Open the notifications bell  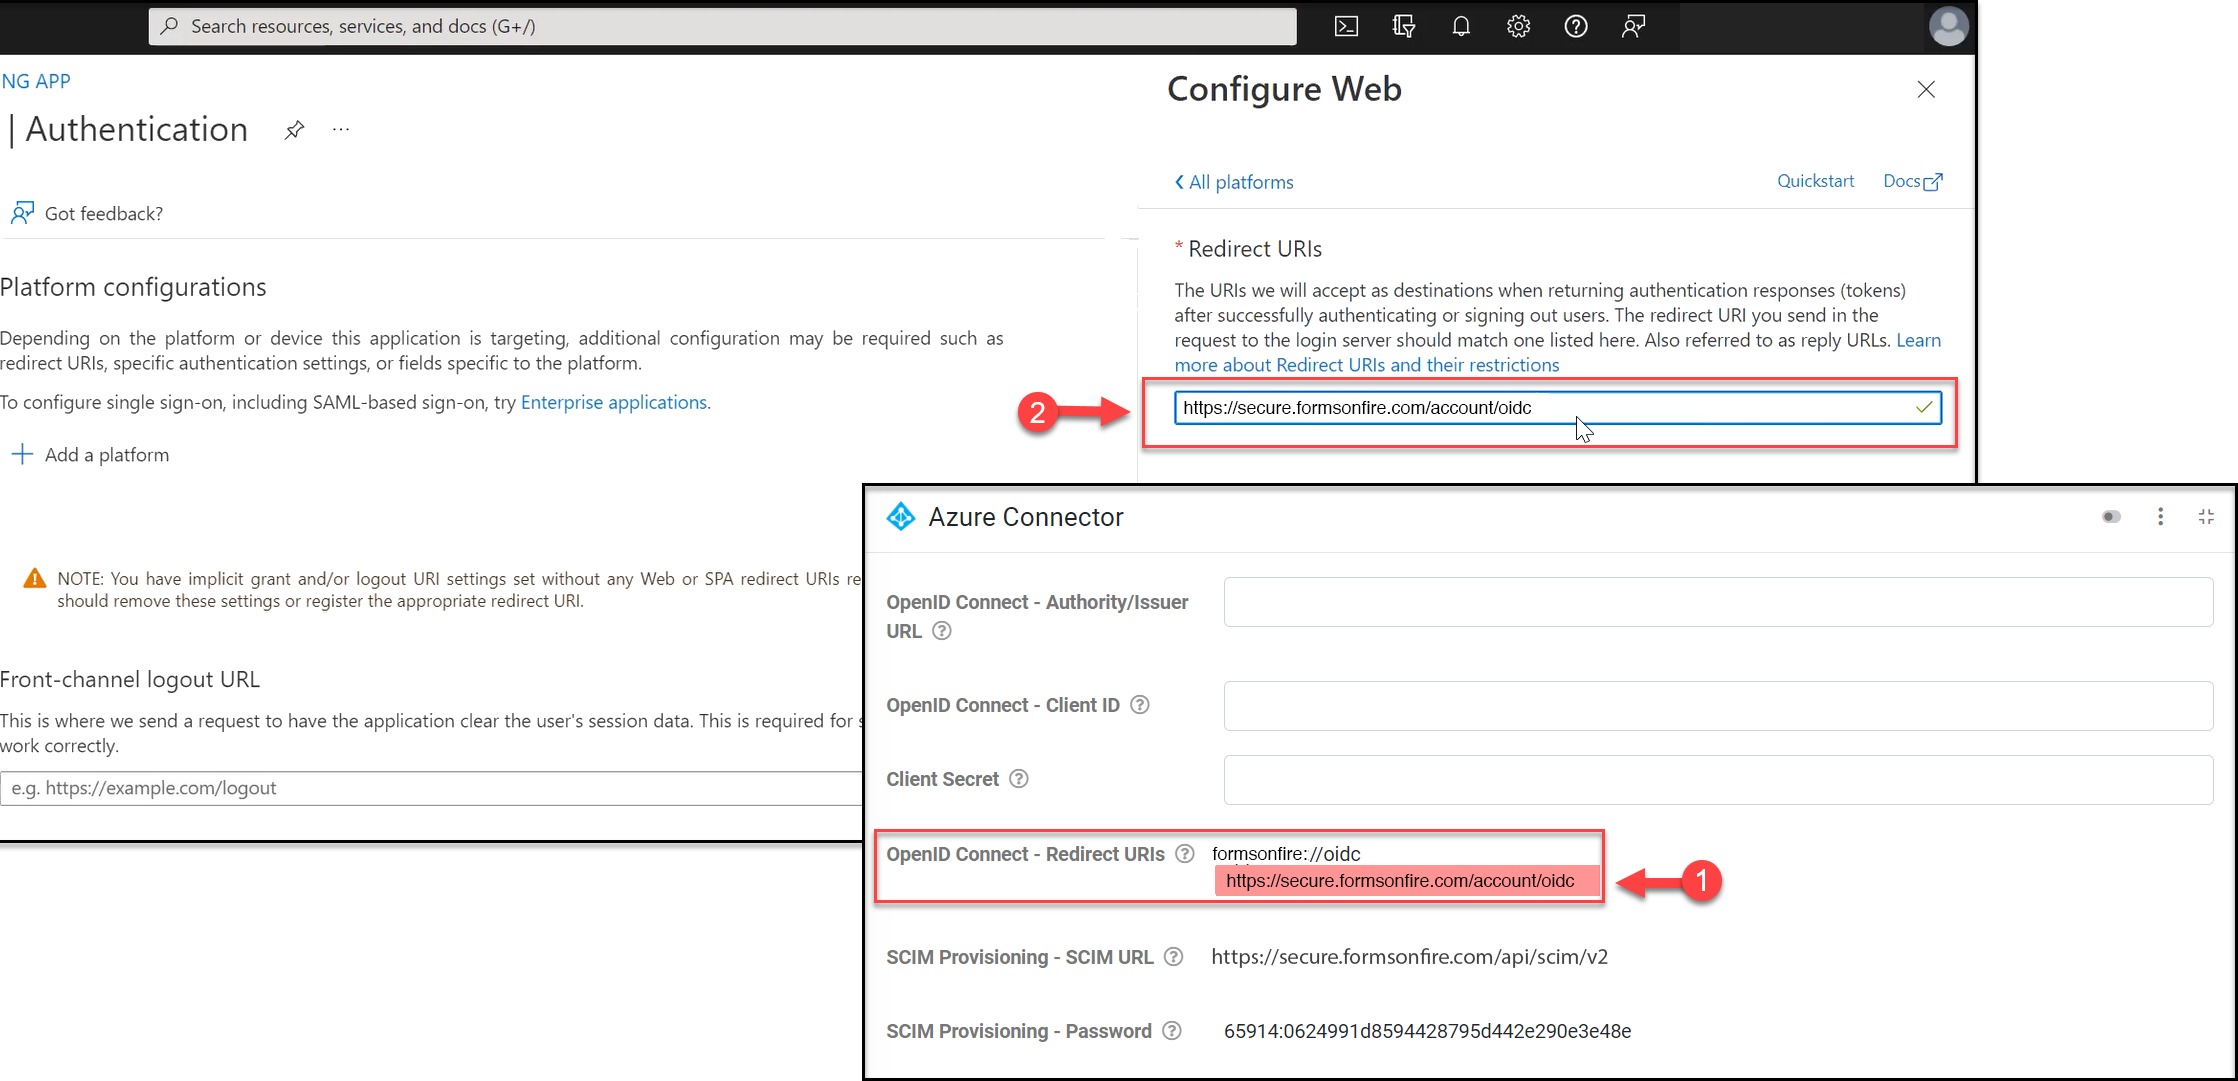(x=1461, y=26)
